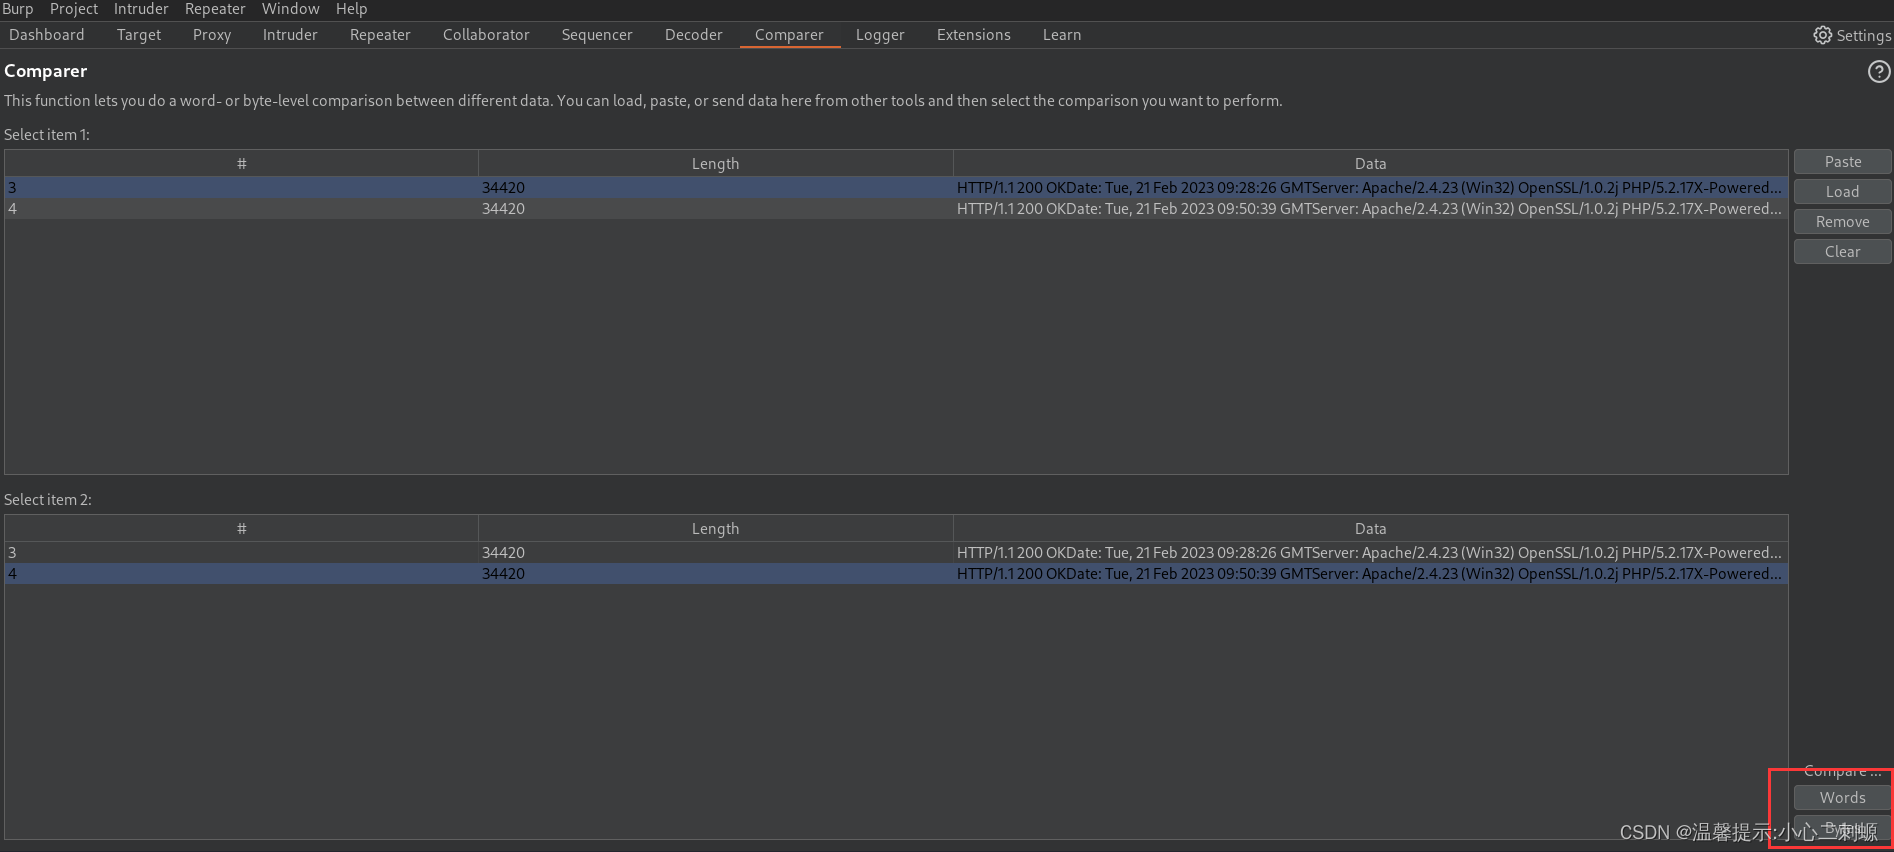Switch to the Collaborator tab

point(486,35)
